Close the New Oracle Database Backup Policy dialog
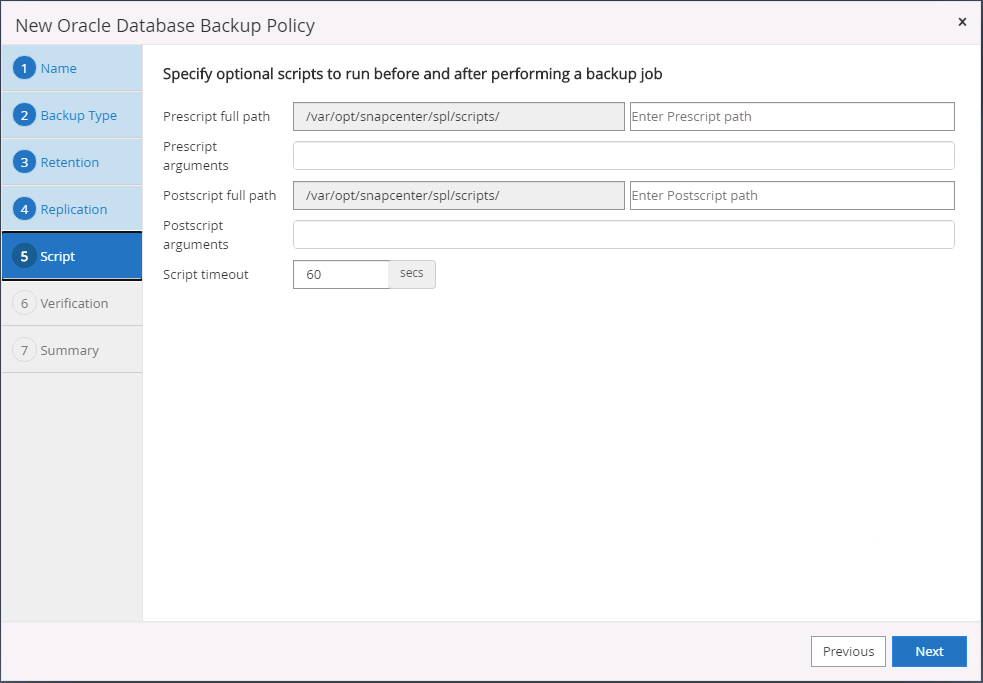 tap(962, 22)
